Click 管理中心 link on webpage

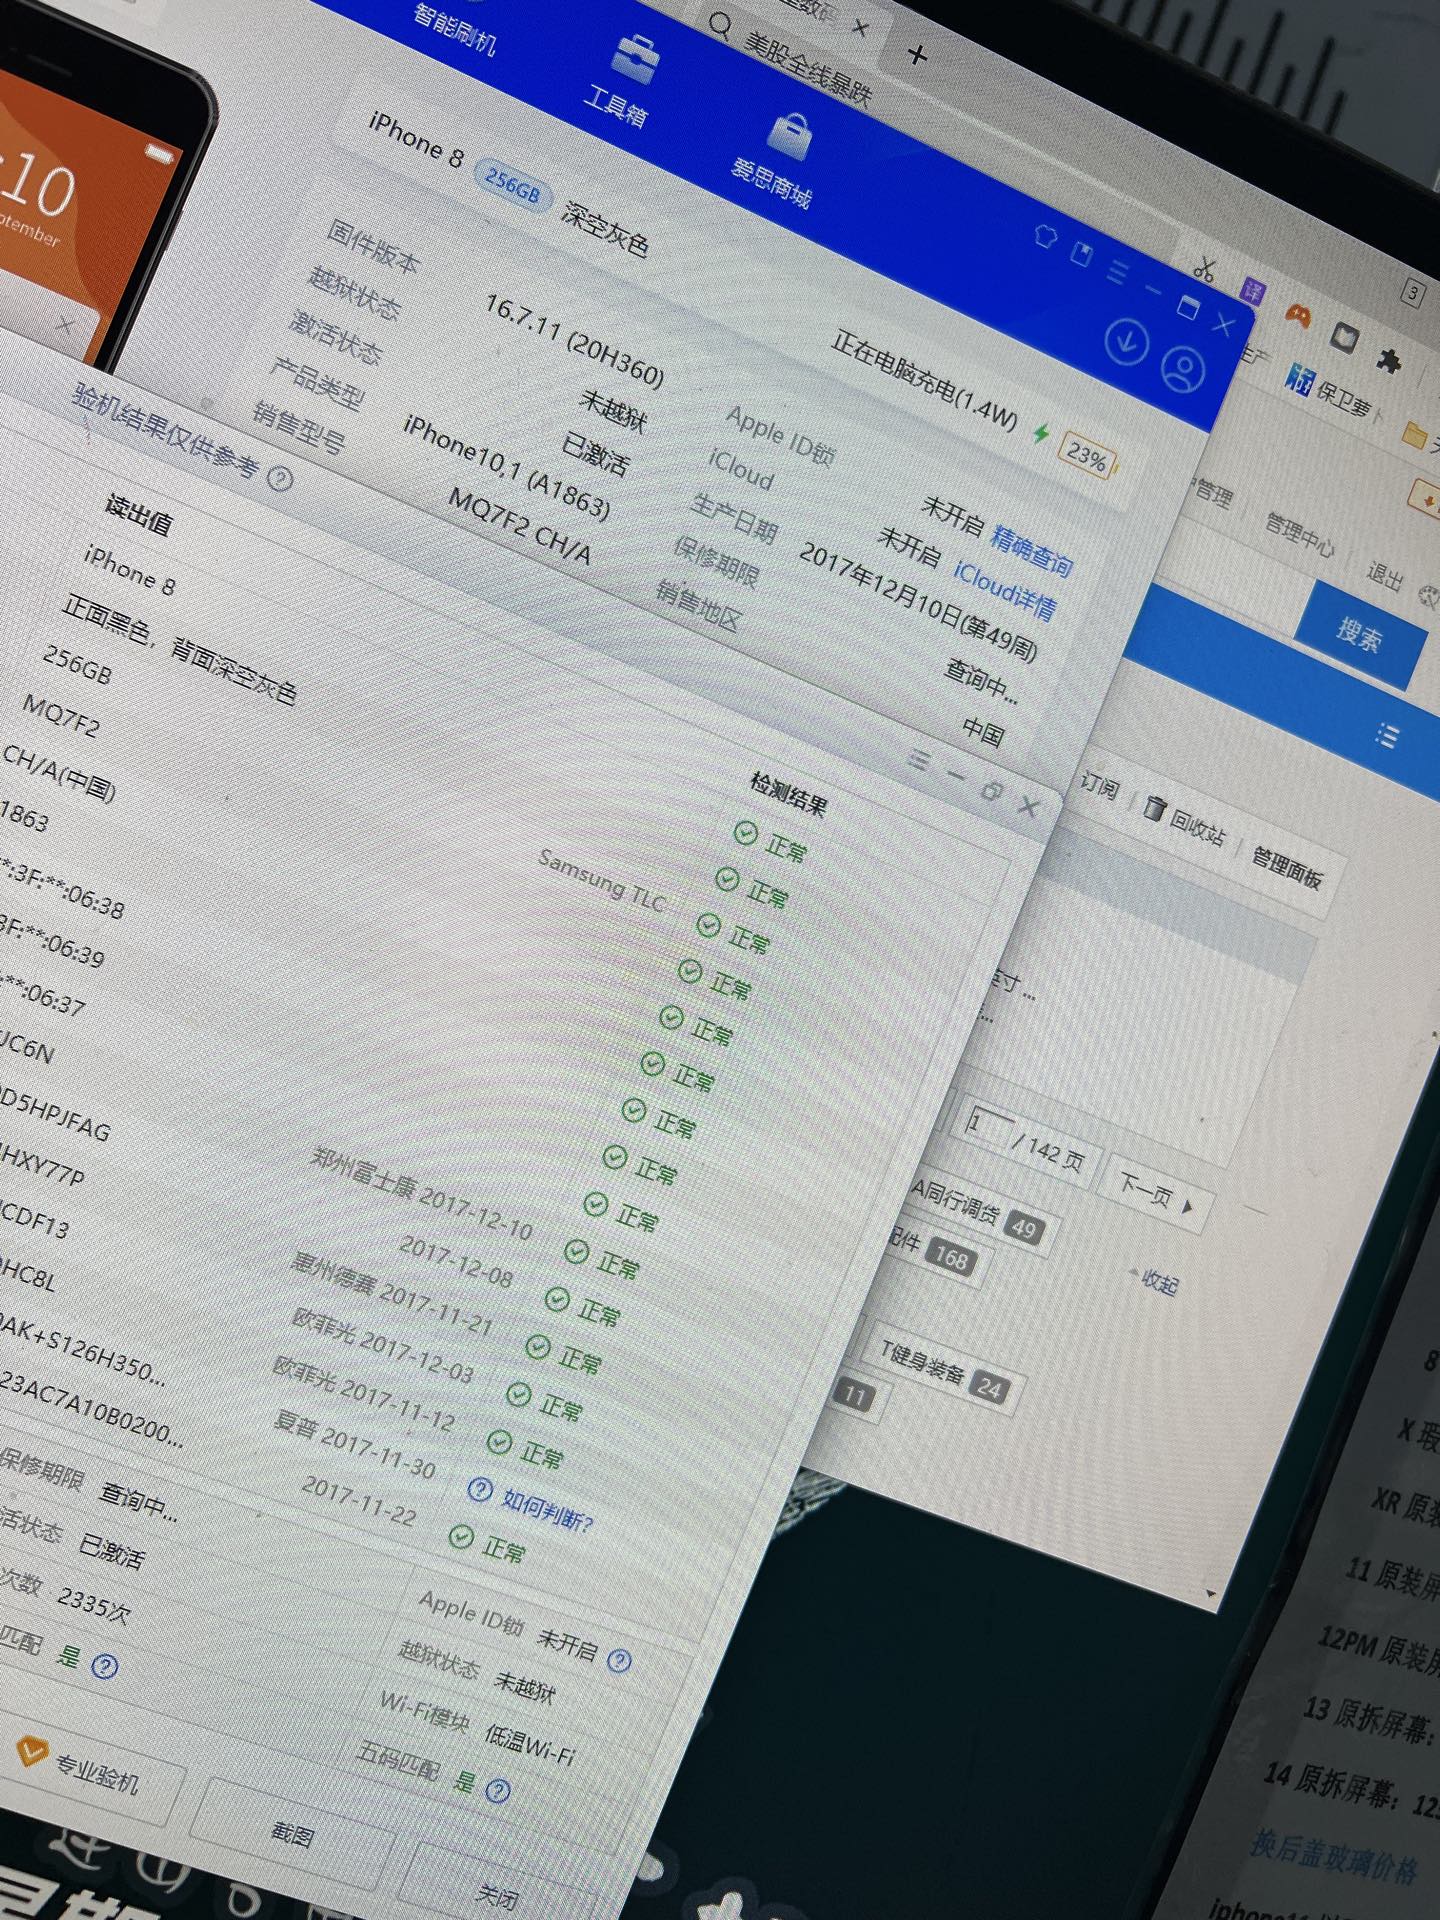[1299, 534]
